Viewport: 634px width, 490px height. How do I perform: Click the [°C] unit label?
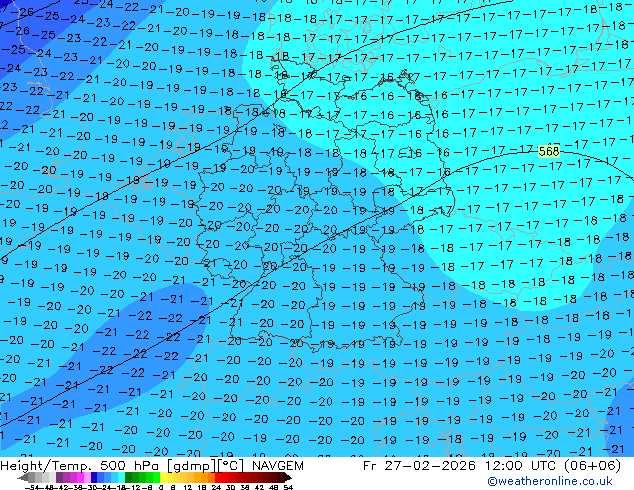[x=231, y=466]
